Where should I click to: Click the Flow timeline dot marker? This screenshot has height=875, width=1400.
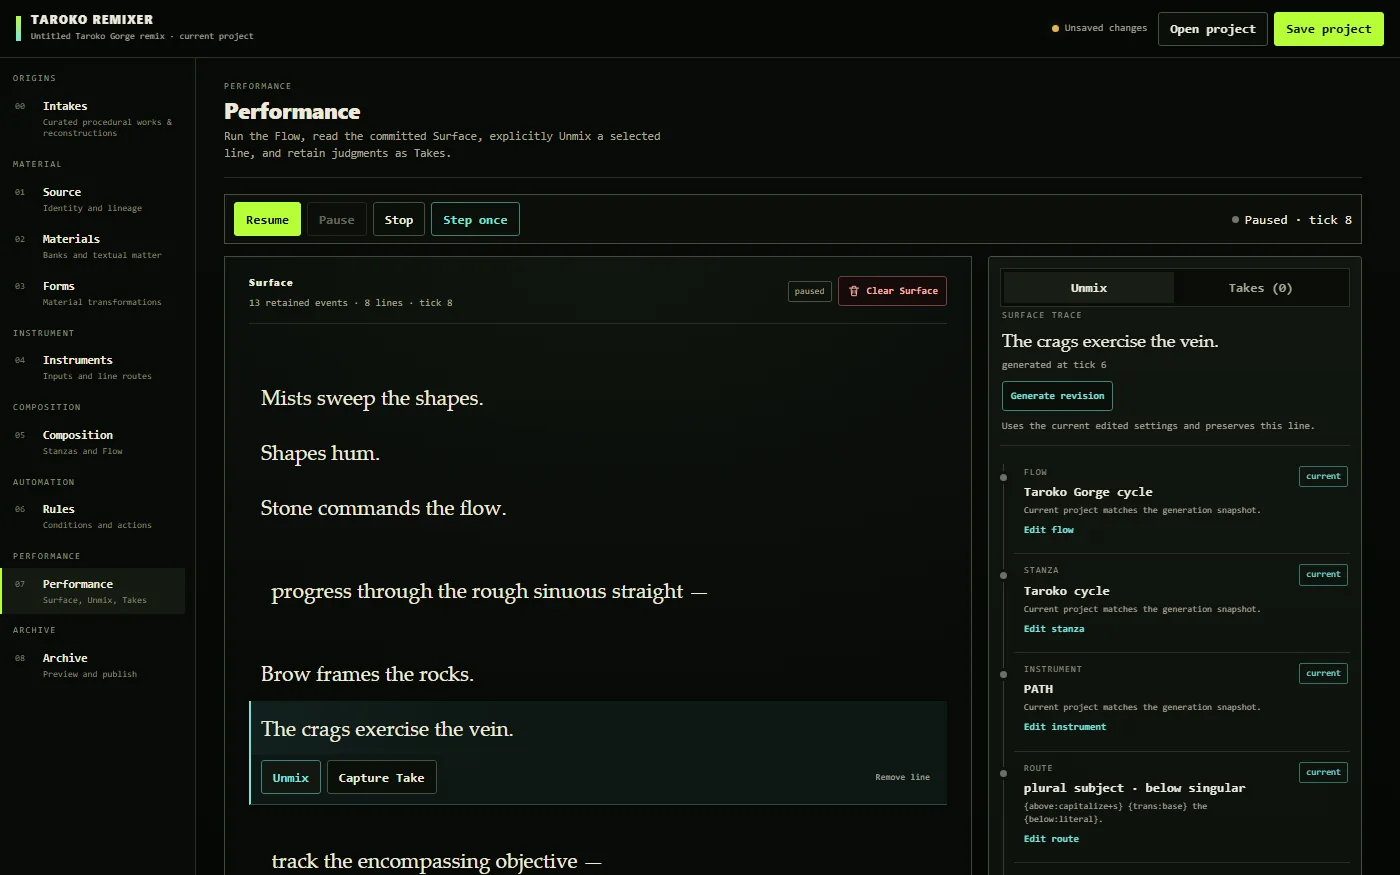pyautogui.click(x=1003, y=477)
